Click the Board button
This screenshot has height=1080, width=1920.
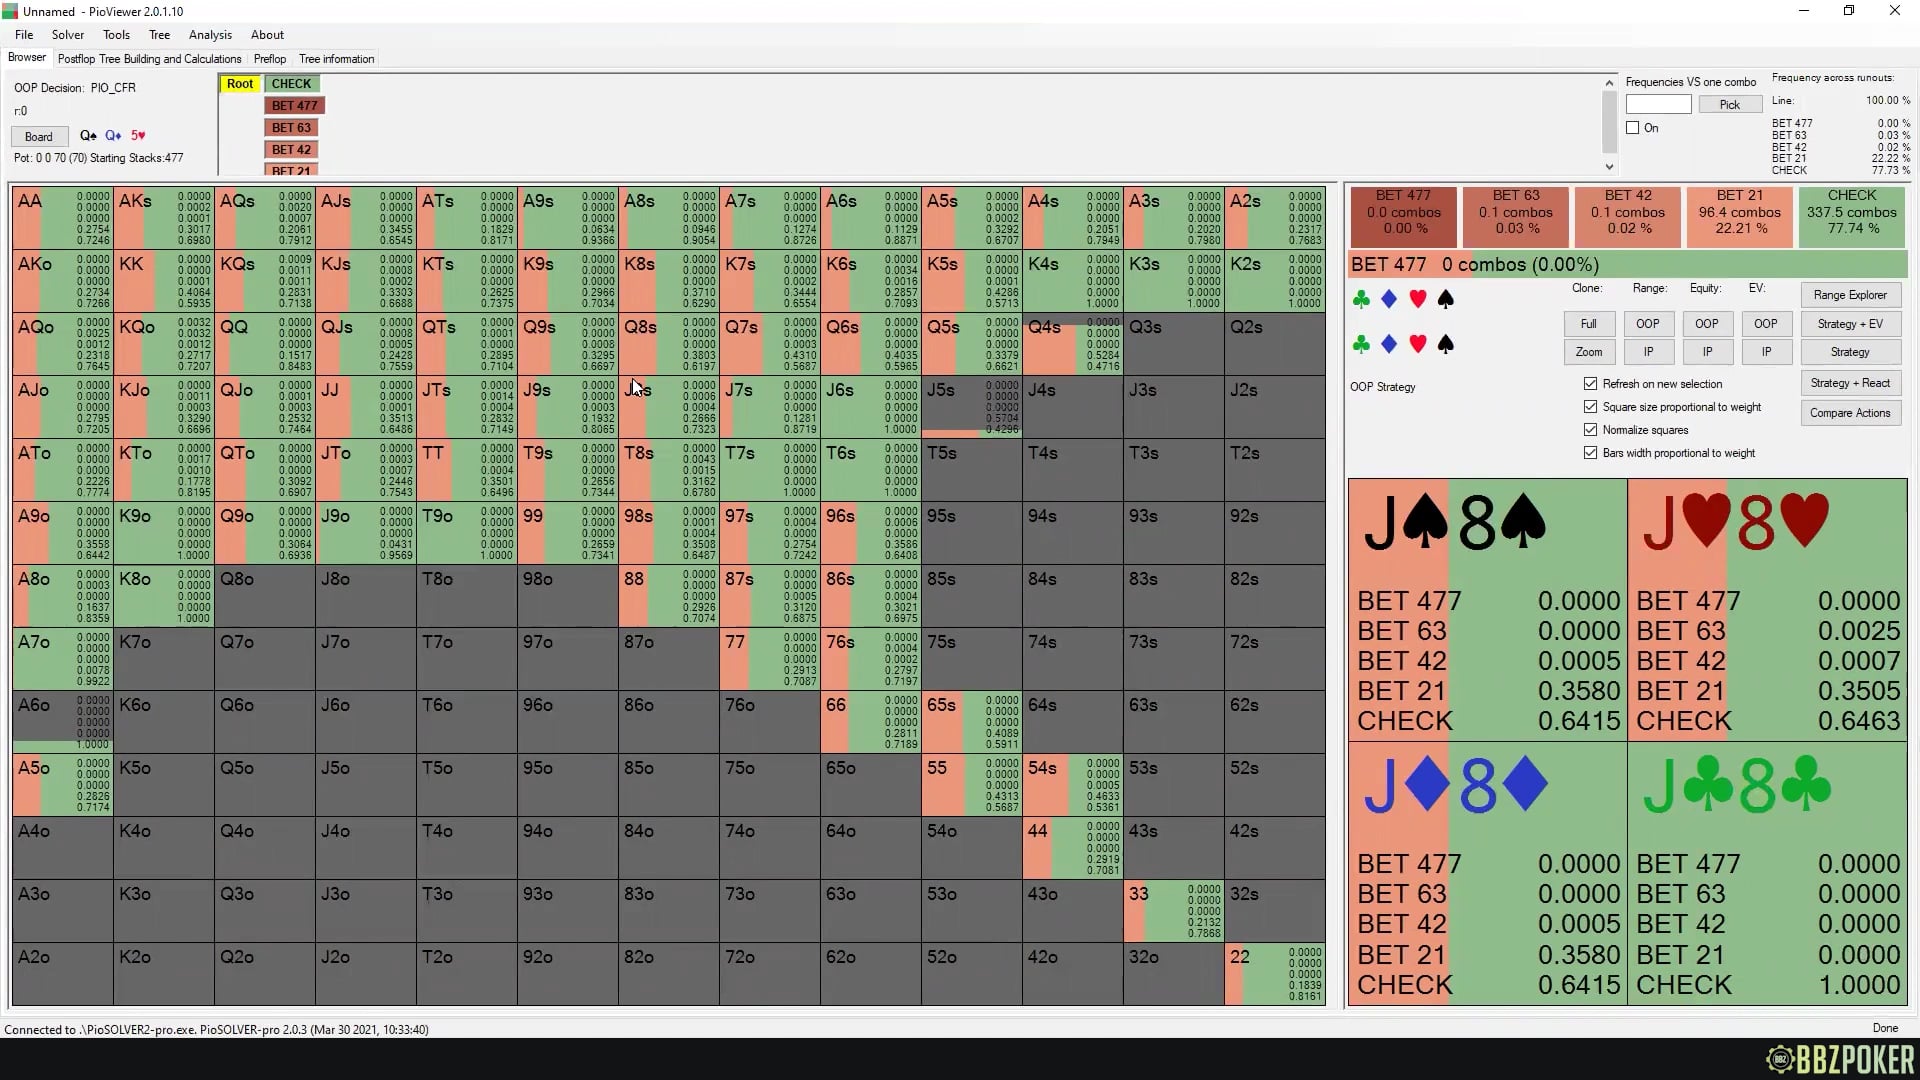pyautogui.click(x=38, y=136)
